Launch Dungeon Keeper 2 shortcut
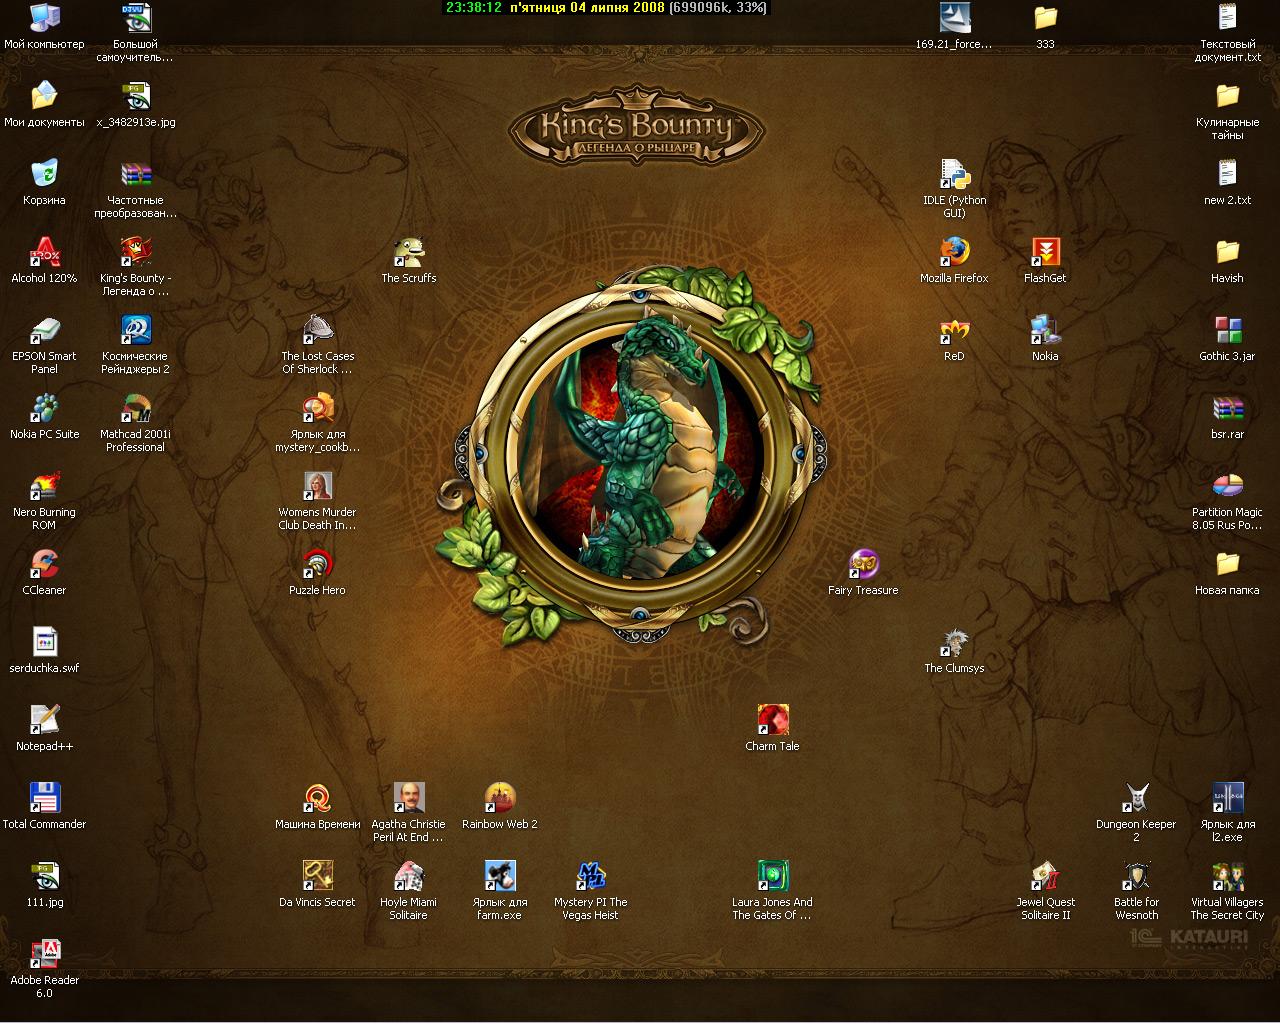This screenshot has height=1024, width=1280. [x=1136, y=797]
